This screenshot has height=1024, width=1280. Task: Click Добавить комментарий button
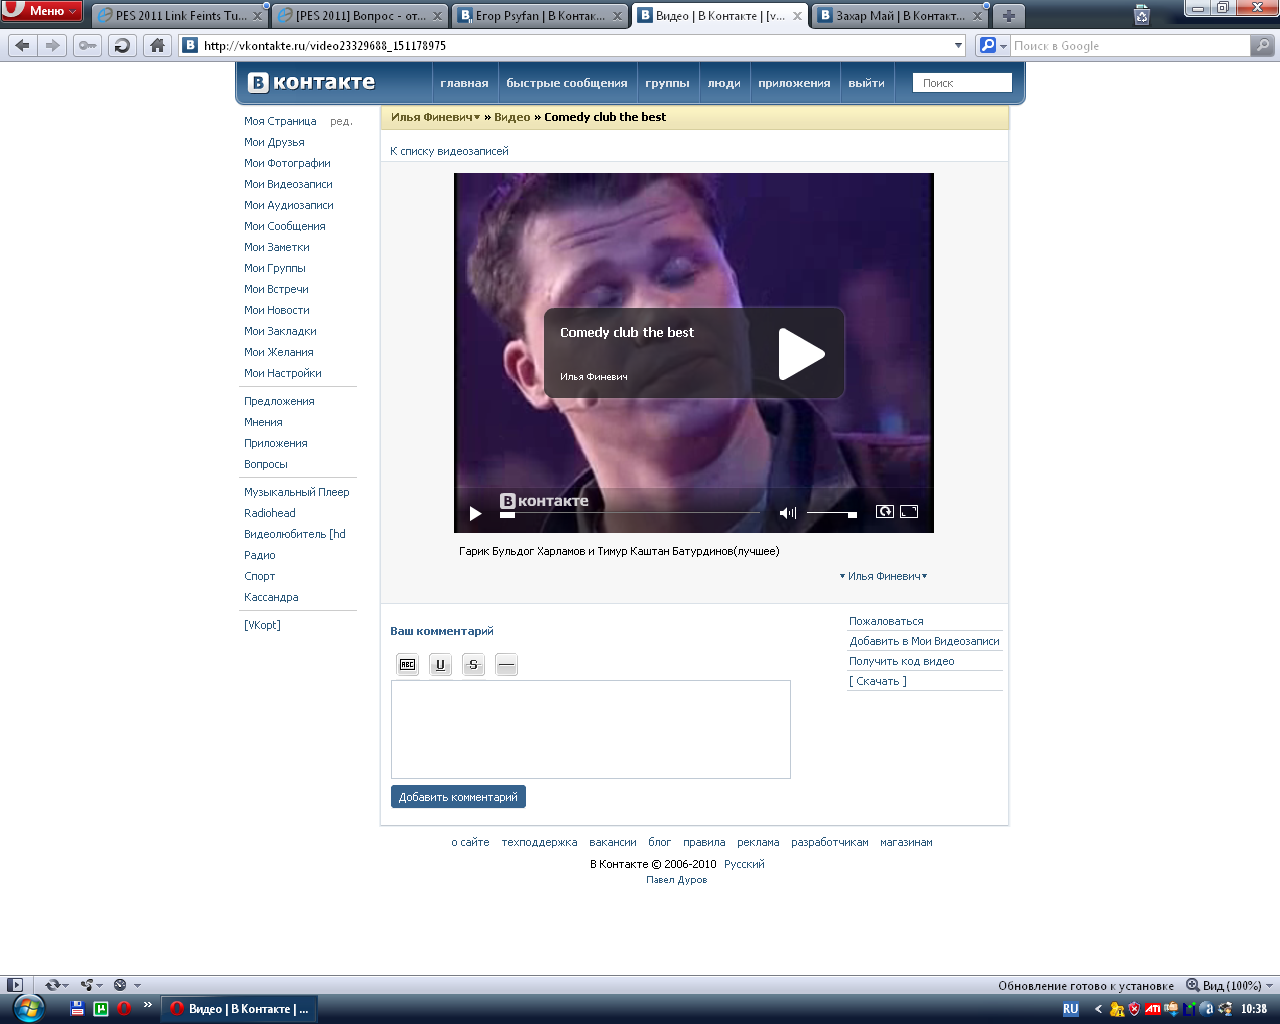pyautogui.click(x=458, y=797)
